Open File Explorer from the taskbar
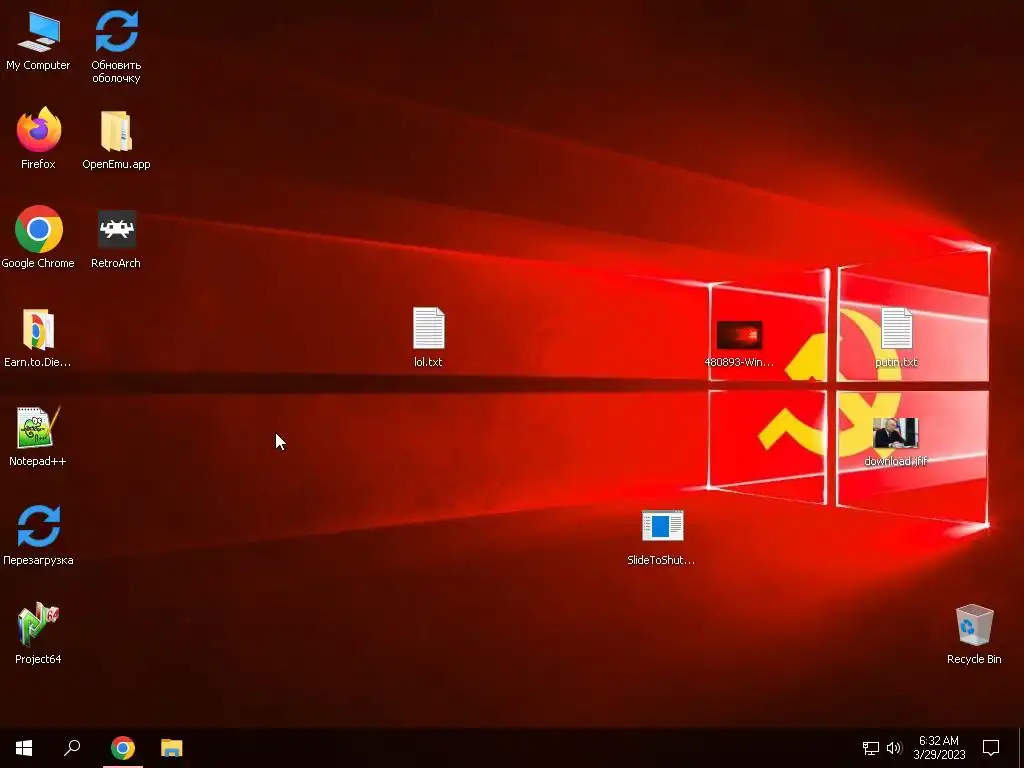Image resolution: width=1024 pixels, height=768 pixels. click(x=172, y=748)
